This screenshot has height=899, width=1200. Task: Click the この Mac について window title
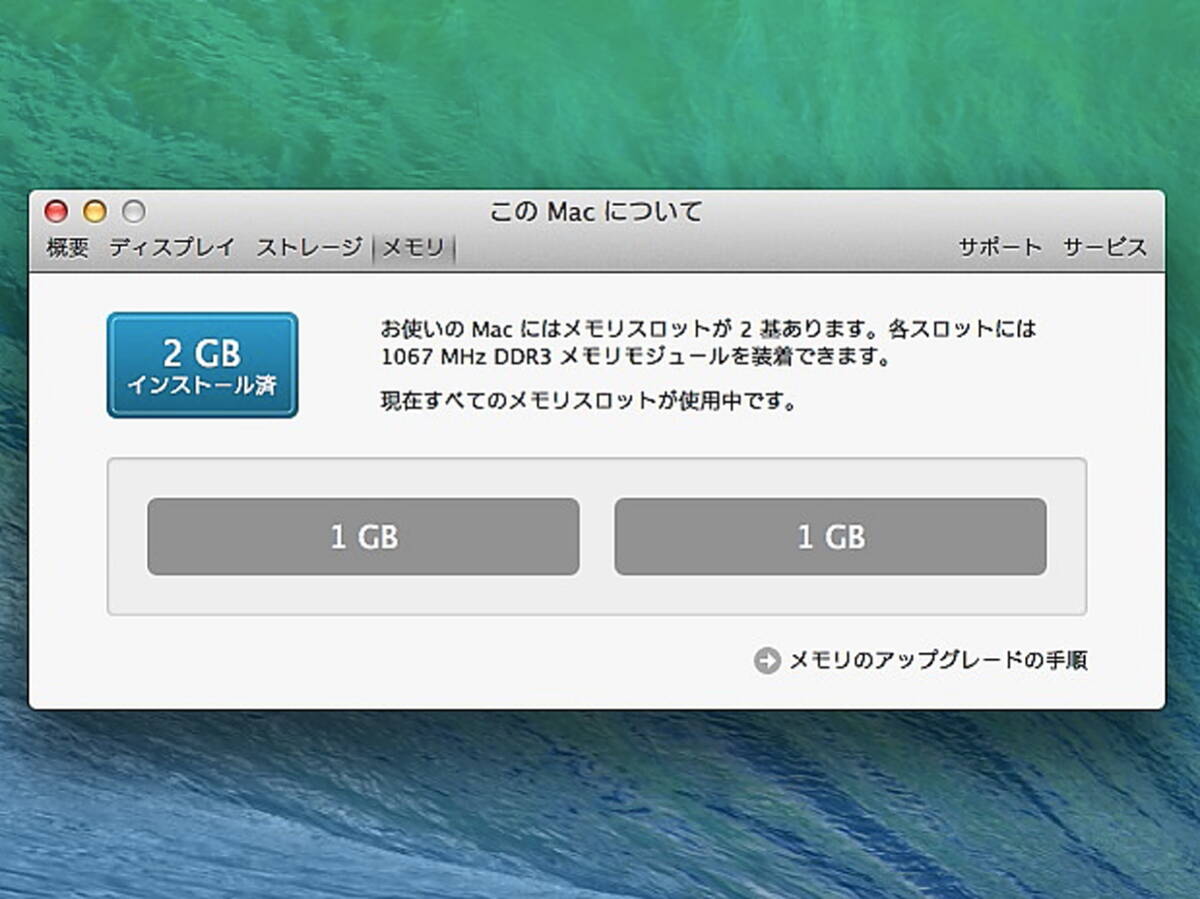click(x=596, y=212)
